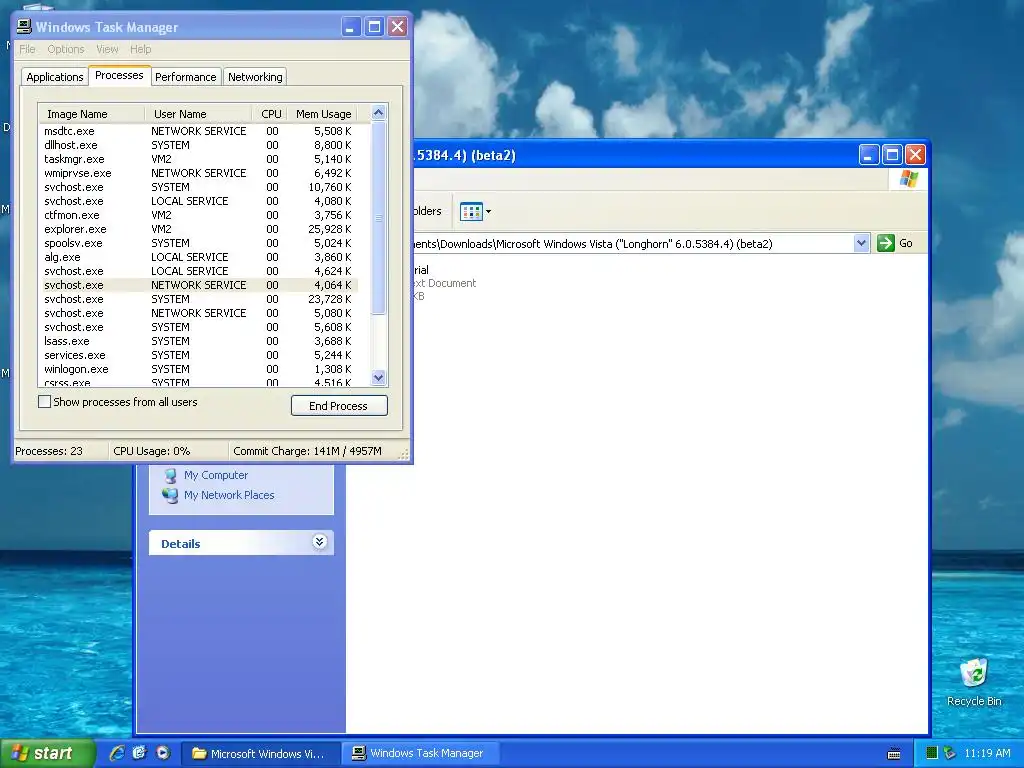The image size is (1024, 768).
Task: Select the spoolsv.exe process row
Action: [x=199, y=243]
